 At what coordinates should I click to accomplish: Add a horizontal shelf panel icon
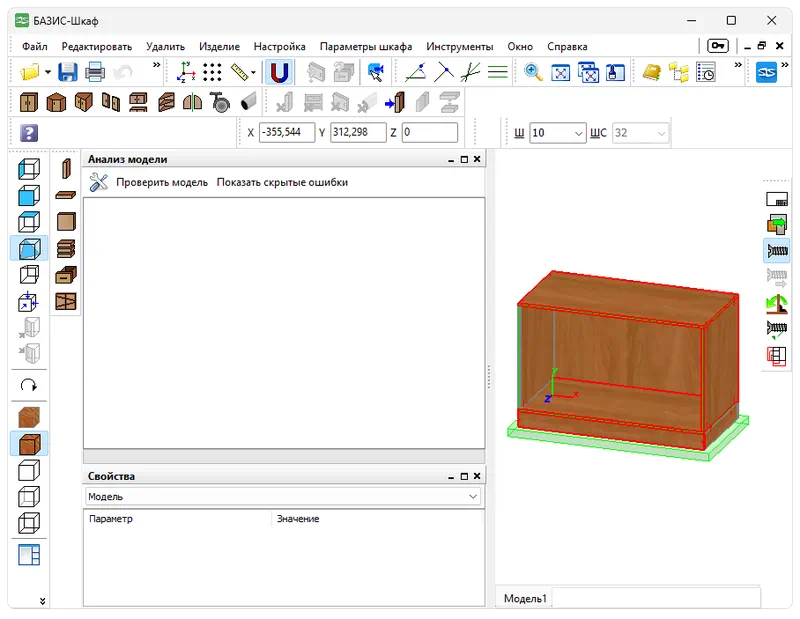coord(66,195)
